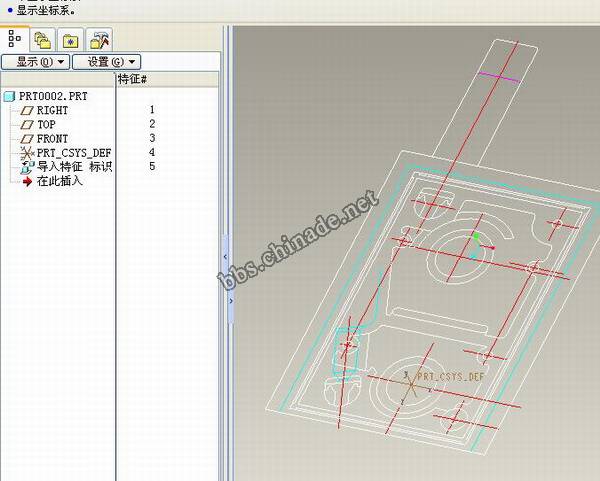
Task: Click PRT_CSYS_DEF label in the model viewport
Action: coord(450,377)
